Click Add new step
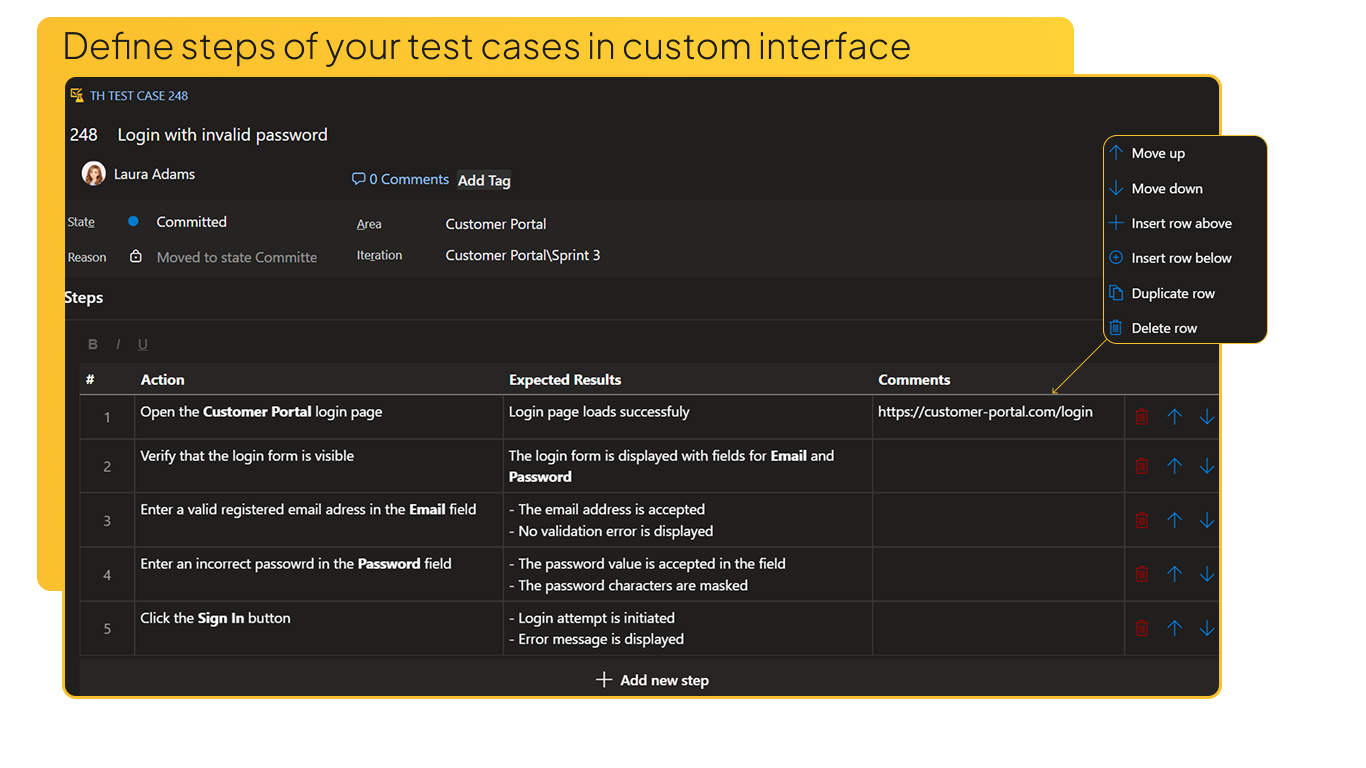The image size is (1366, 768). coord(651,680)
